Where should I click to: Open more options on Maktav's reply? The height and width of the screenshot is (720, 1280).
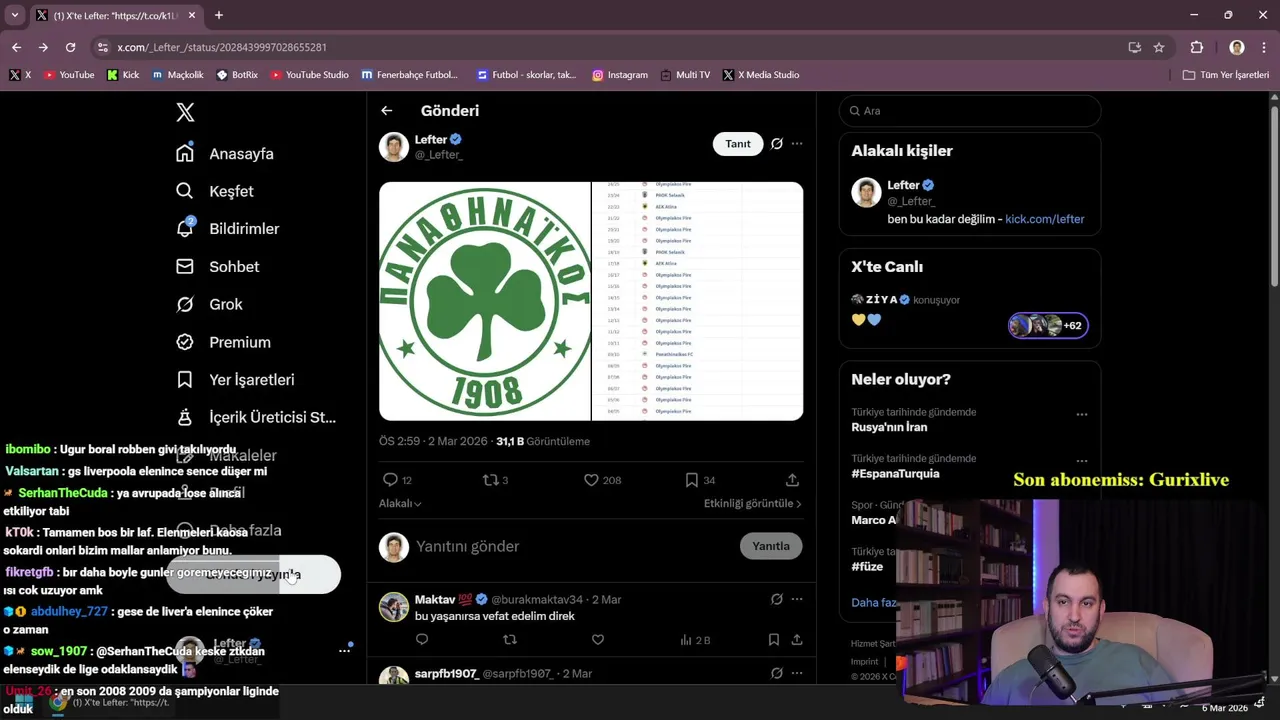click(x=797, y=599)
